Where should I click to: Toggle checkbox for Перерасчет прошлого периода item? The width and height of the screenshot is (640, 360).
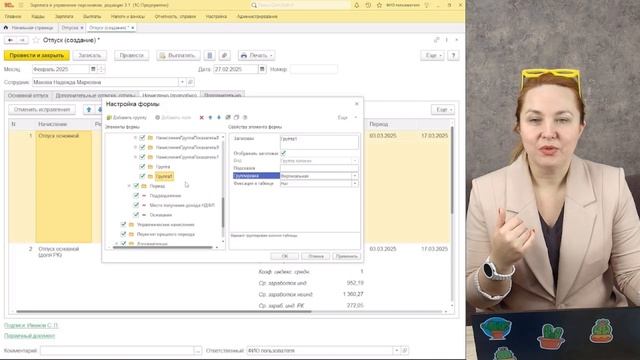(x=123, y=234)
